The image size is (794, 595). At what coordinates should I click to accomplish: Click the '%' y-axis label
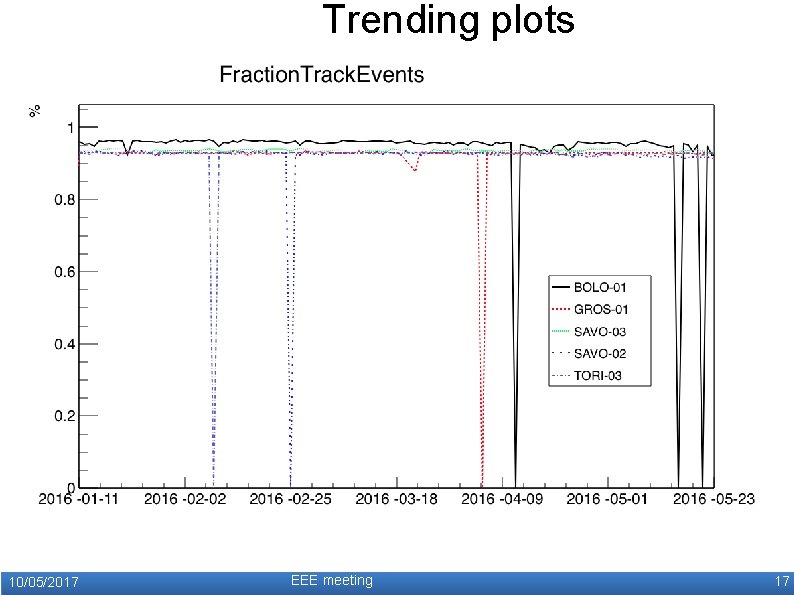[x=35, y=111]
